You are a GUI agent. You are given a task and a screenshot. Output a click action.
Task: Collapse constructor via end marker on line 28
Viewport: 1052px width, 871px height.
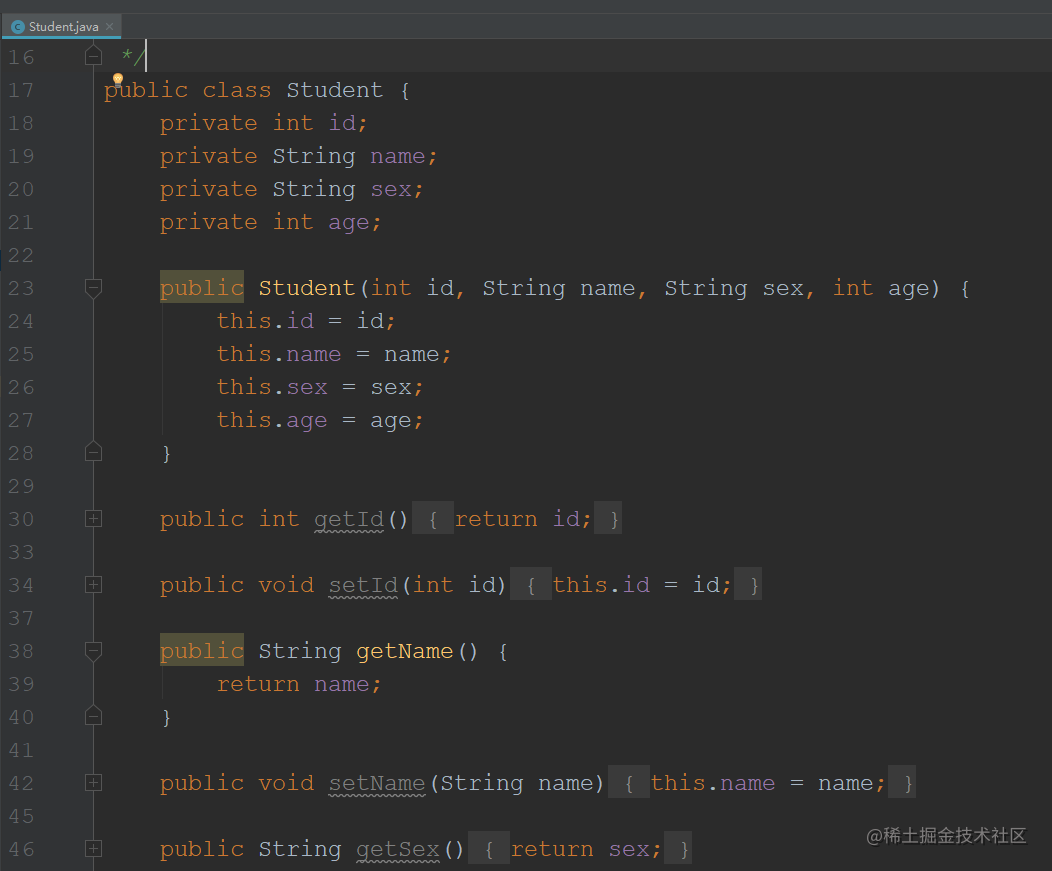(x=93, y=452)
